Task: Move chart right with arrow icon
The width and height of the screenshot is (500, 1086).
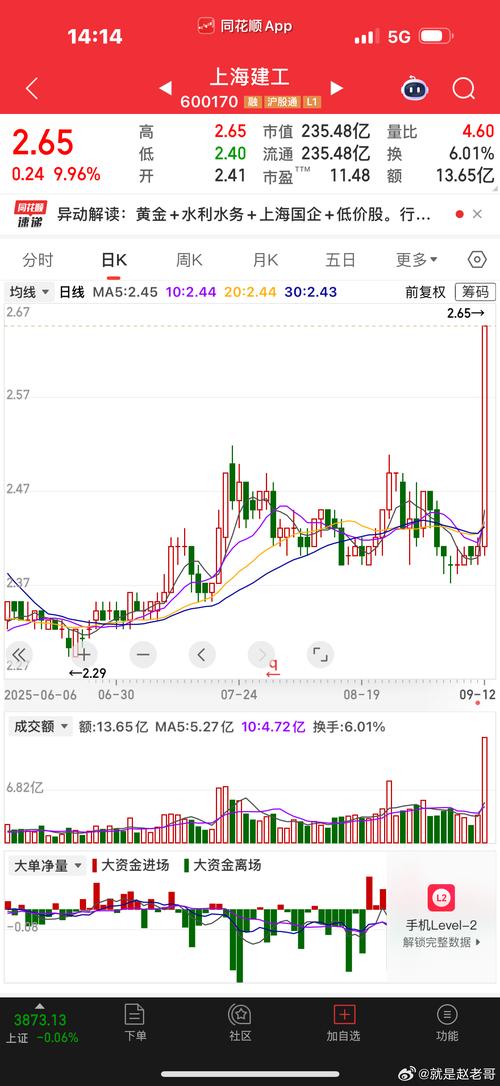Action: click(262, 655)
